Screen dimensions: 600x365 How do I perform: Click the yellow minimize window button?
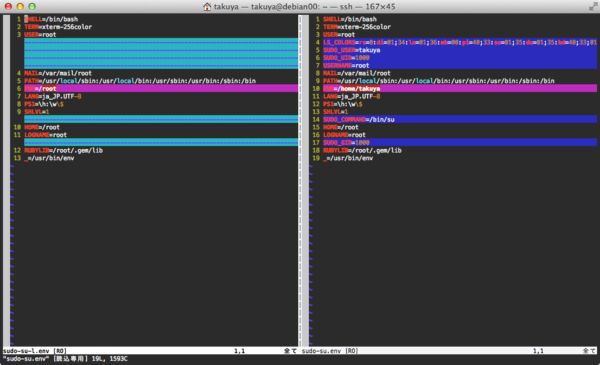coord(20,6)
